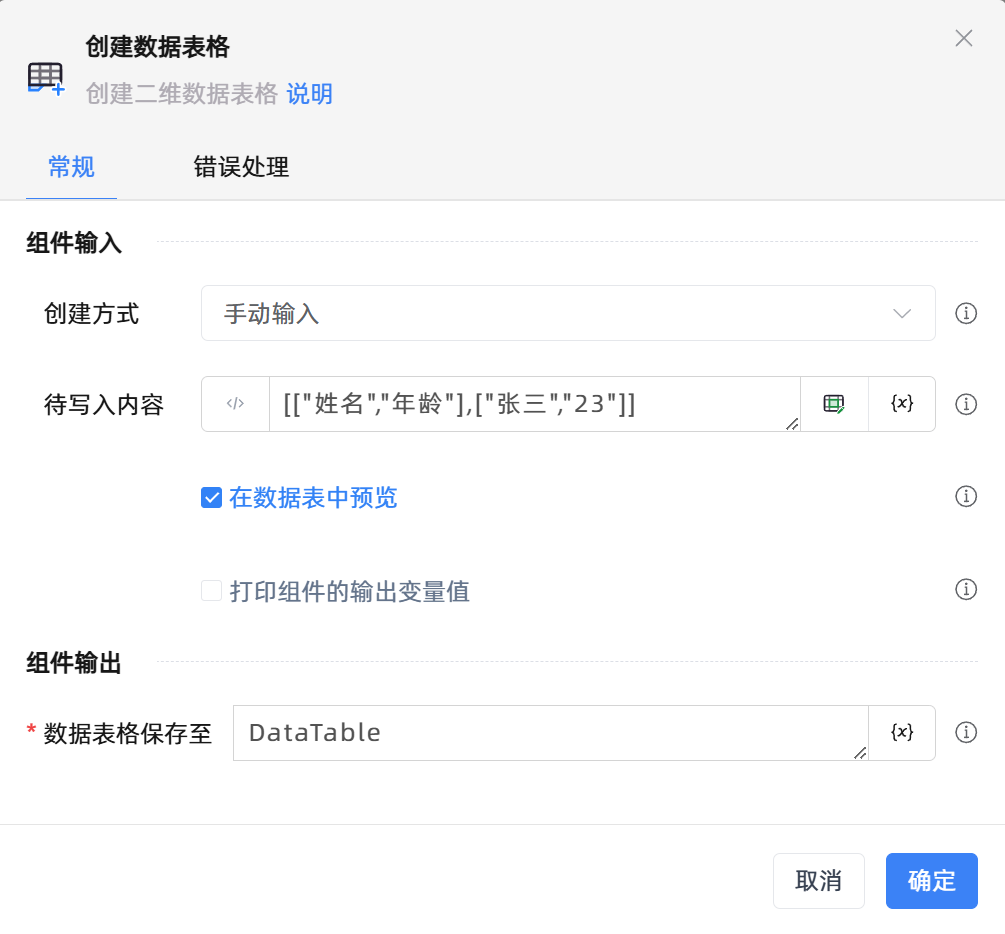Click the 在数据表中预览 label
The width and height of the screenshot is (1005, 934).
point(313,497)
